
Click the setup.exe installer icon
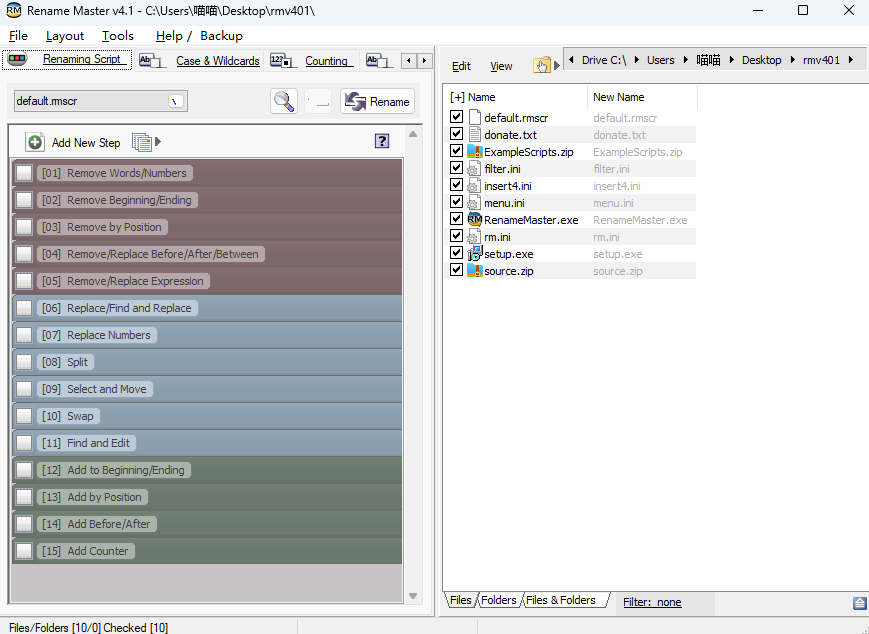pyautogui.click(x=474, y=253)
